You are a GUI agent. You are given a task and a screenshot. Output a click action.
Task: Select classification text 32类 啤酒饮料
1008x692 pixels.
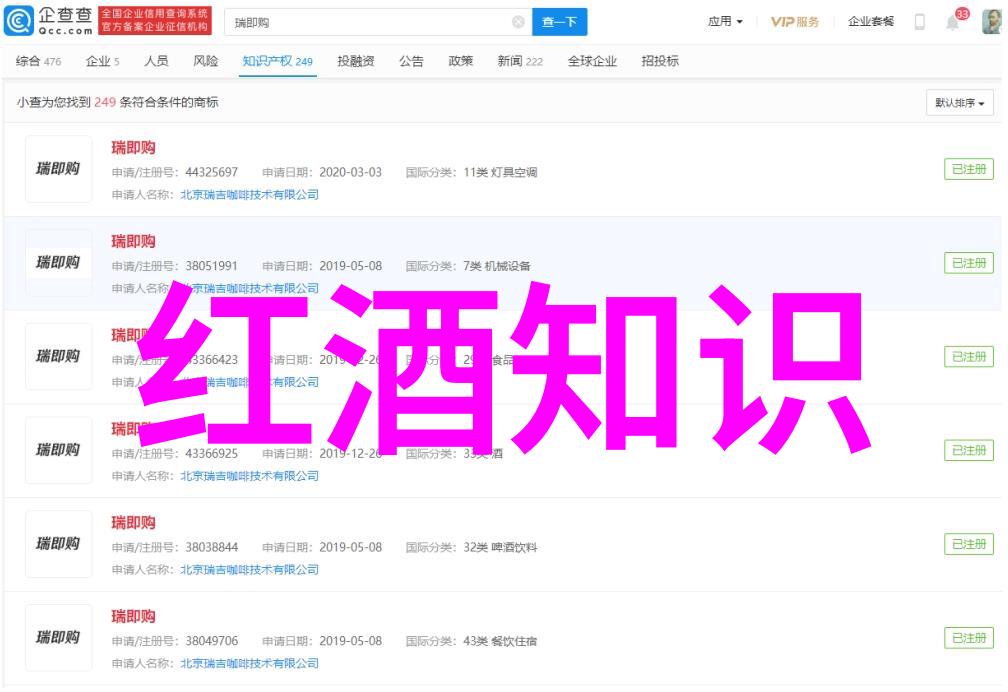pyautogui.click(x=500, y=548)
